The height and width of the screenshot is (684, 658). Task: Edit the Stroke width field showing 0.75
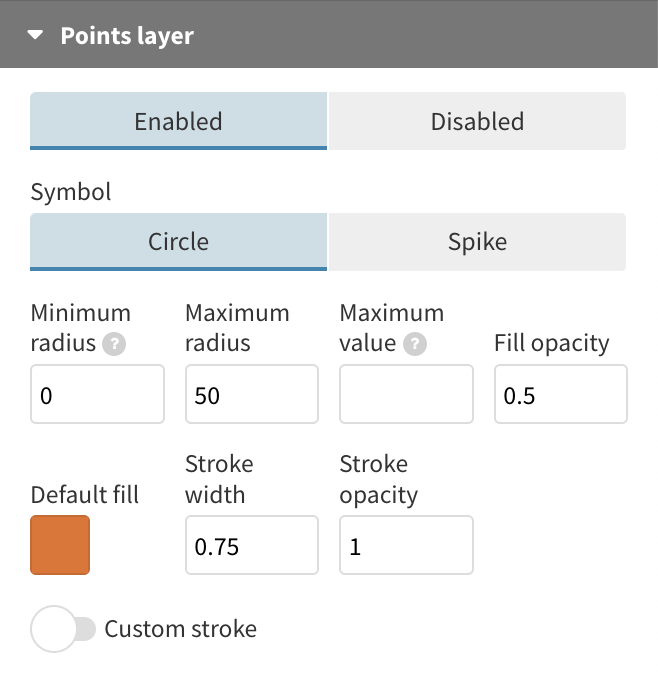pos(252,545)
